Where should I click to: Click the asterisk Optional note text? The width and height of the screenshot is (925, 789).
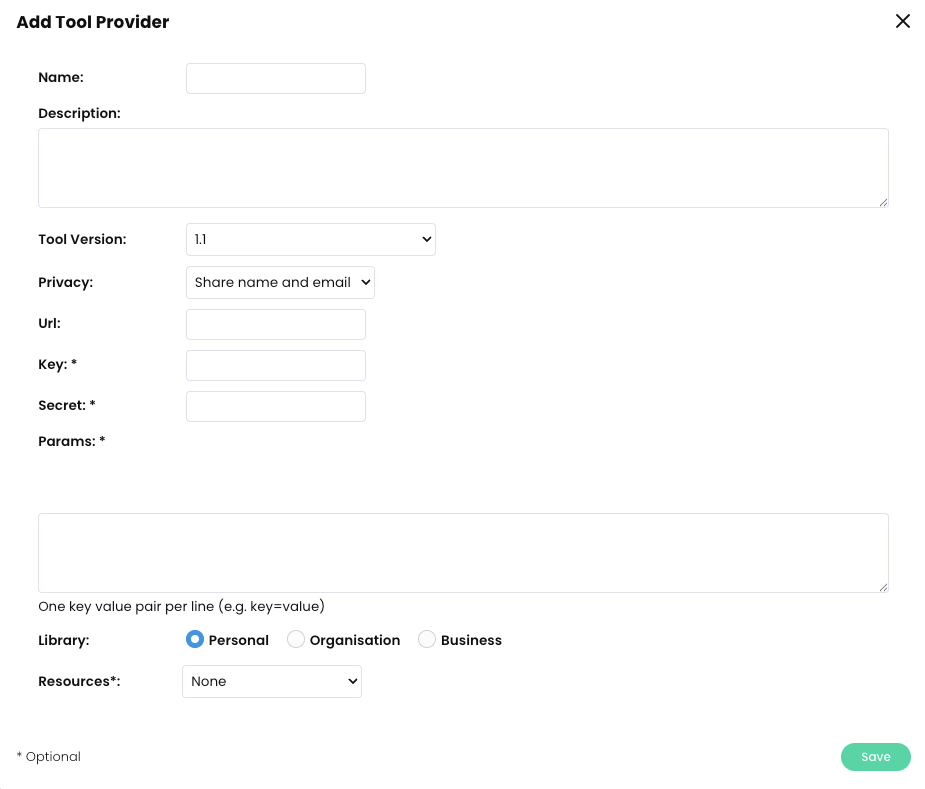48,756
